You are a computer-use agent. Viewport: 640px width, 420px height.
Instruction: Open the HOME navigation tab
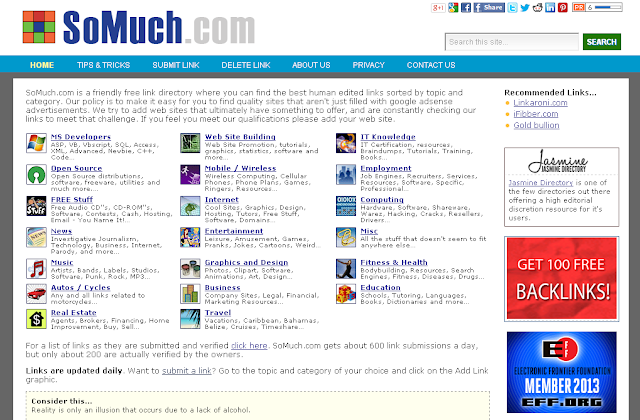pos(42,65)
